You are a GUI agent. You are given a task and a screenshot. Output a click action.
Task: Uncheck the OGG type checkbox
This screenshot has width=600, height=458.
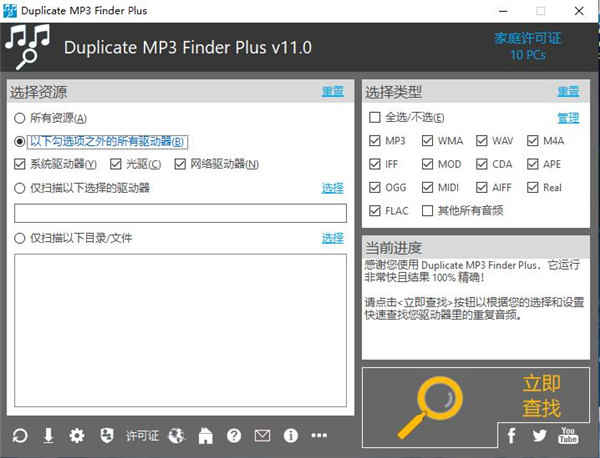375,187
